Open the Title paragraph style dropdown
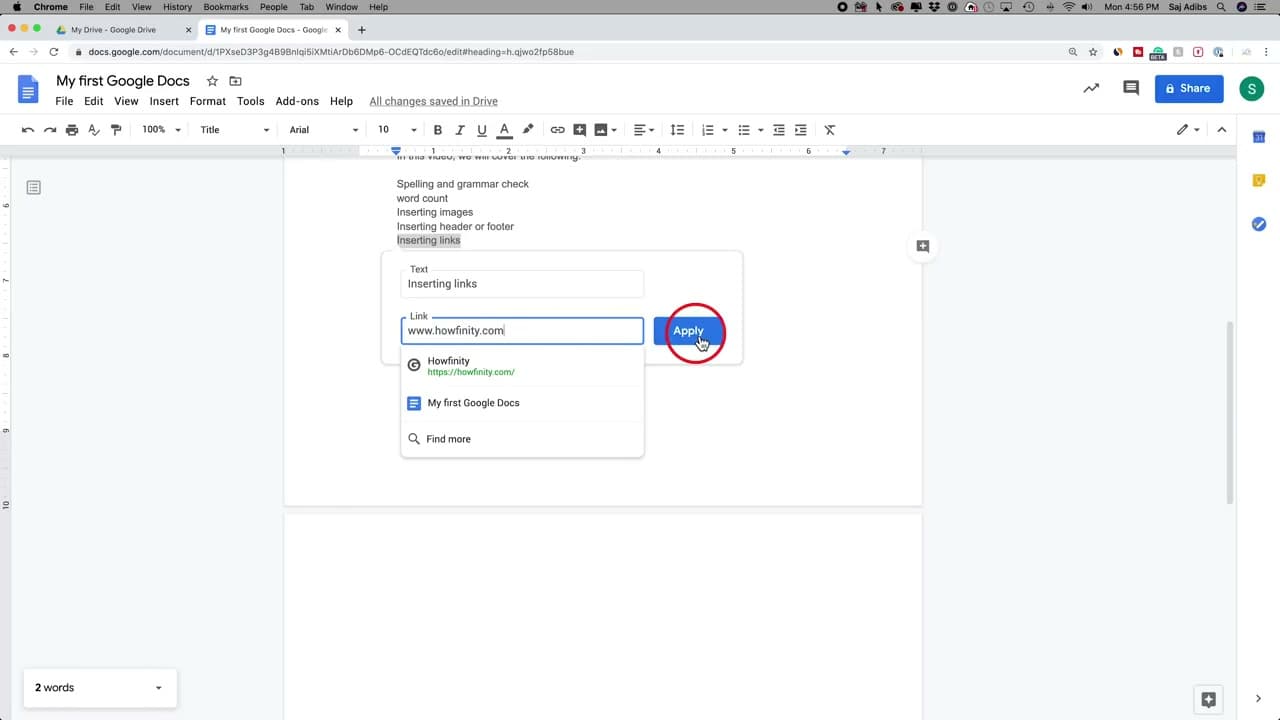The height and width of the screenshot is (720, 1280). [x=235, y=130]
